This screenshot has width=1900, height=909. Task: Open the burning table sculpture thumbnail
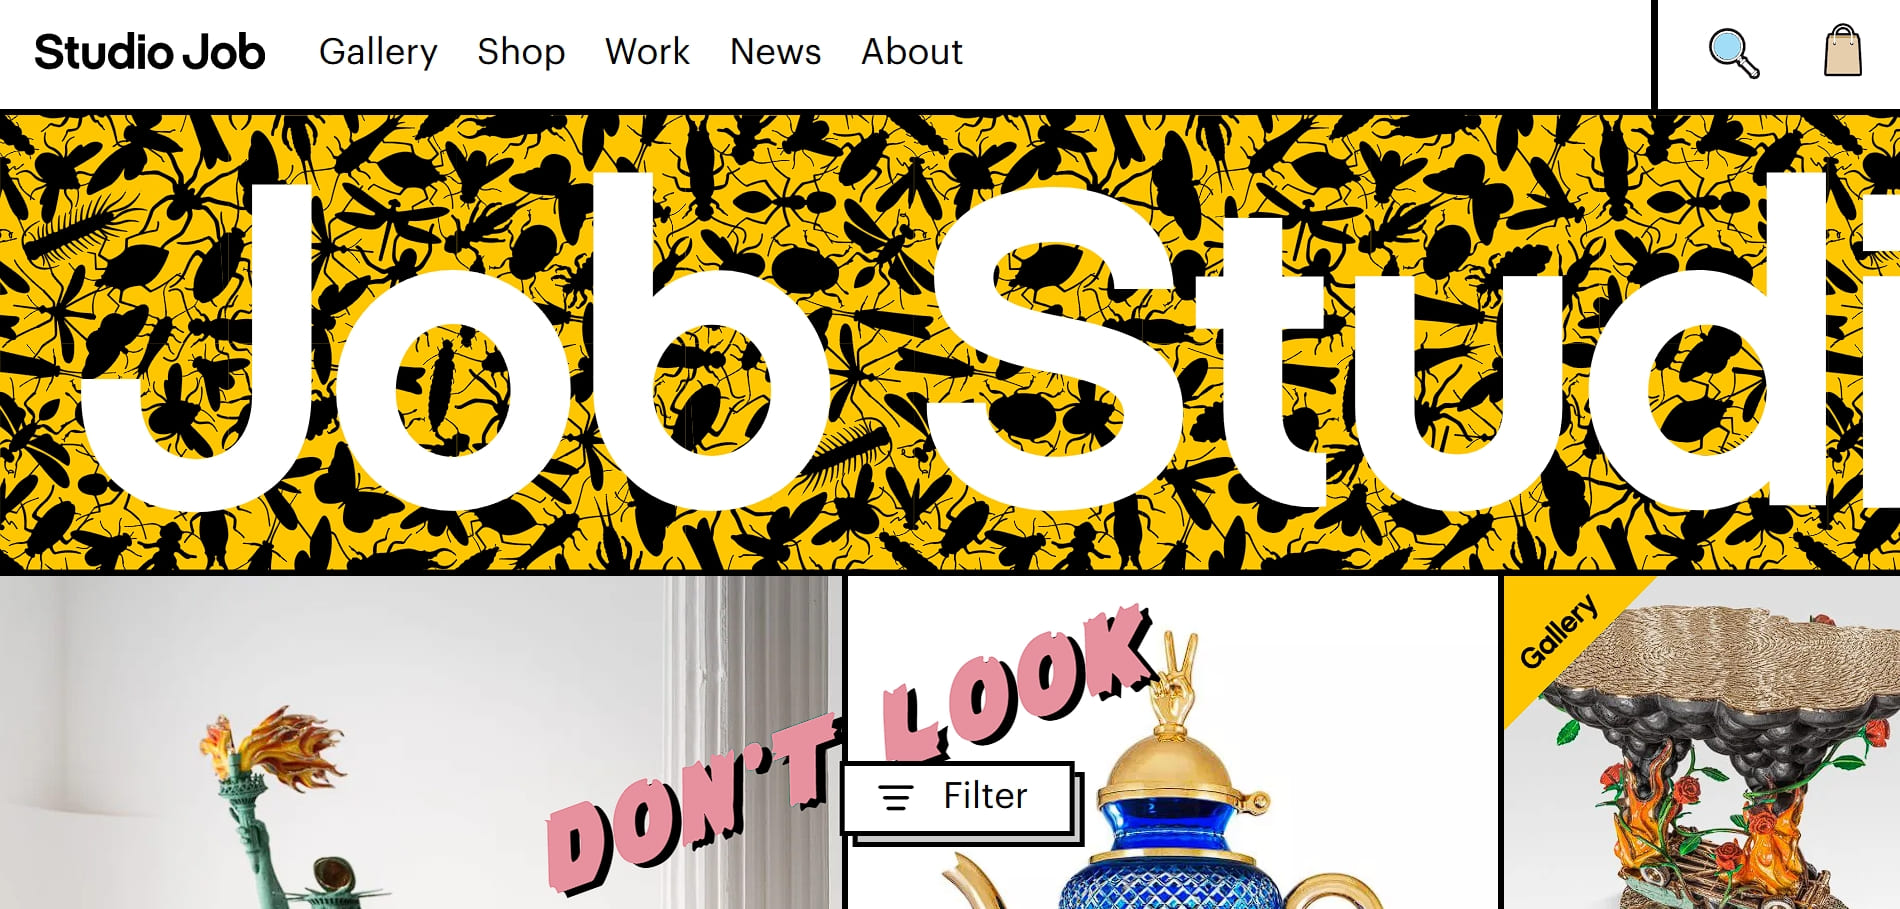point(1702,742)
